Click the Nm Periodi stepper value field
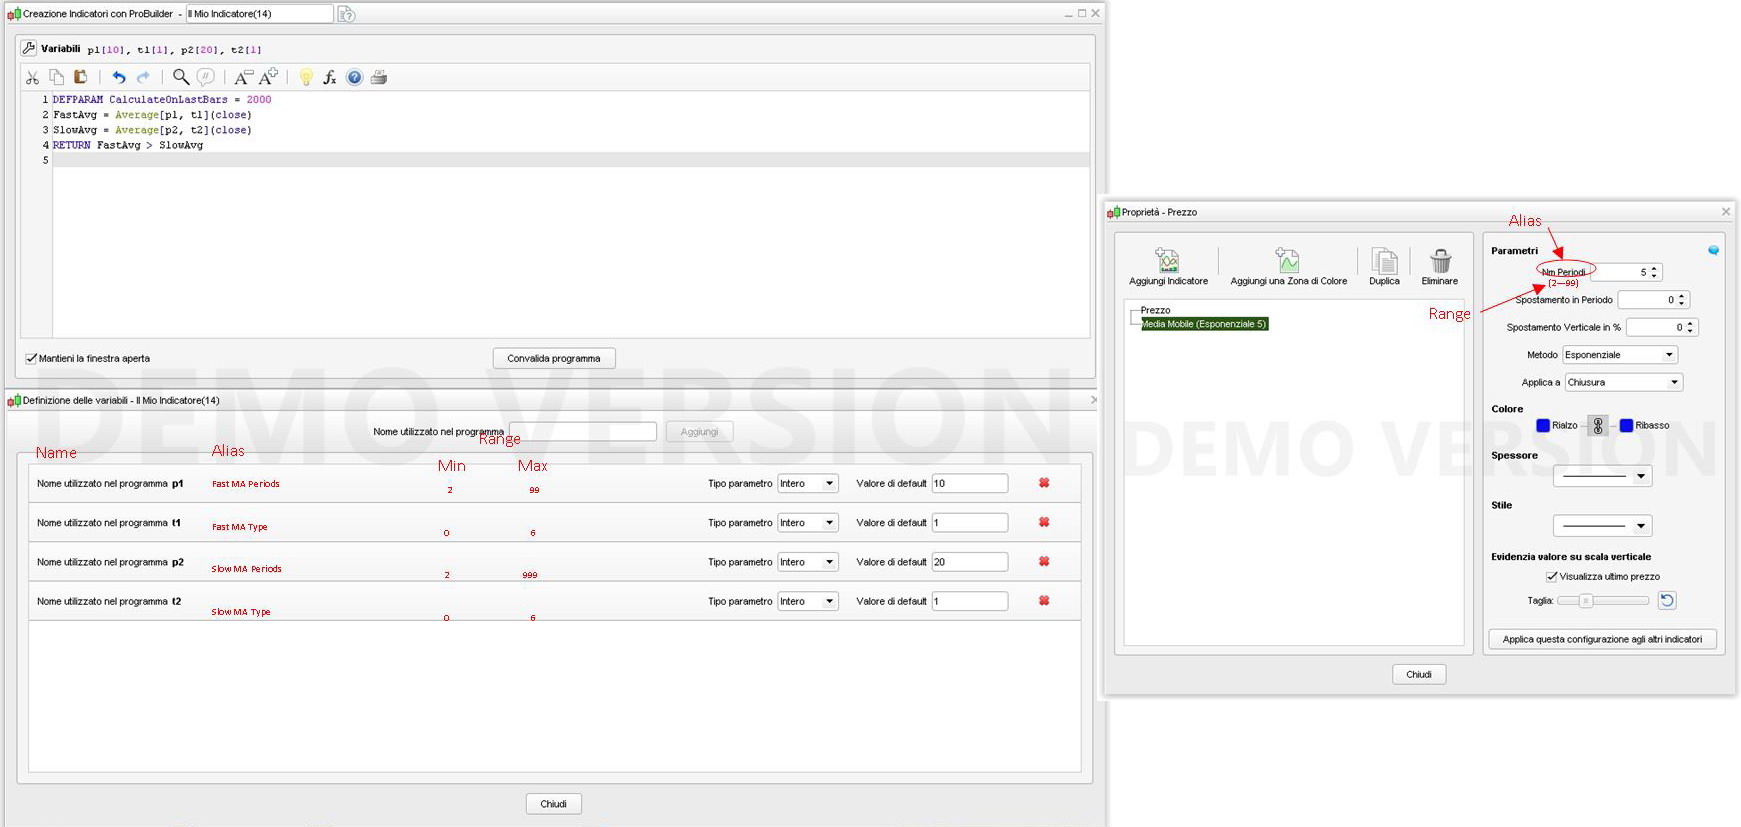This screenshot has height=827, width=1741. pyautogui.click(x=1626, y=272)
